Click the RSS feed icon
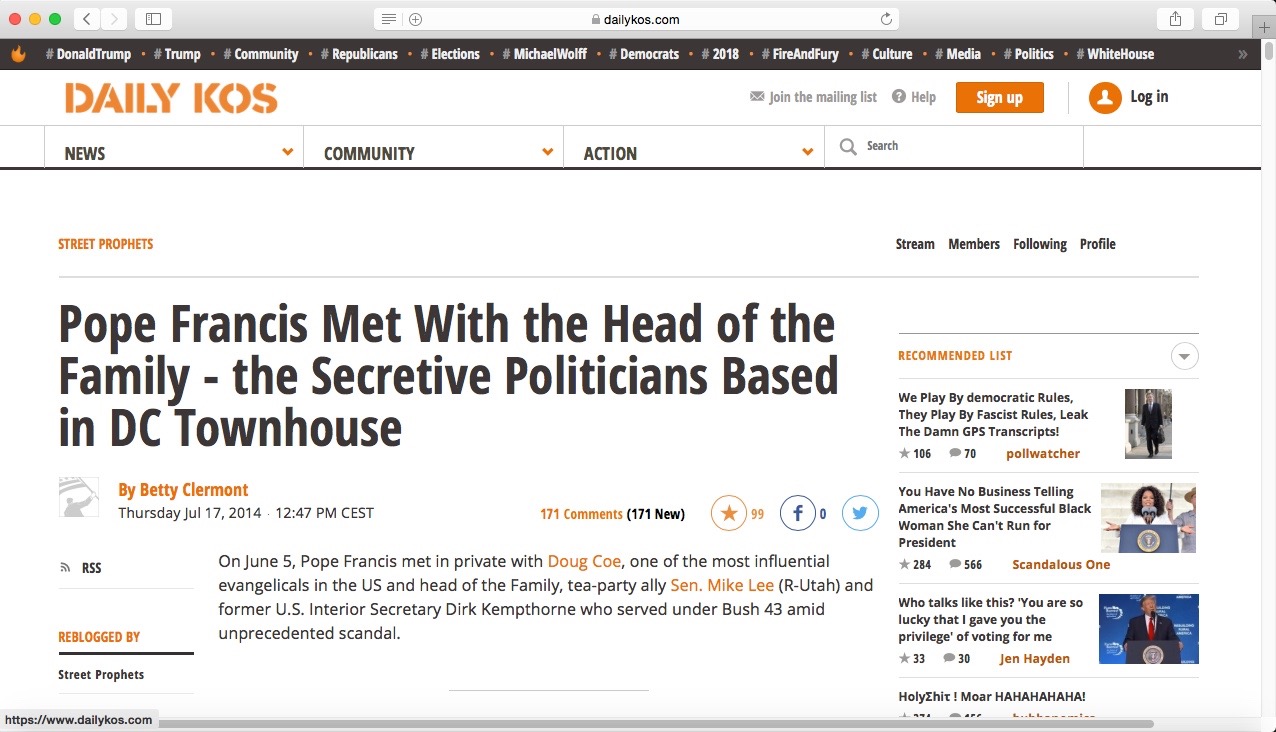 click(66, 568)
